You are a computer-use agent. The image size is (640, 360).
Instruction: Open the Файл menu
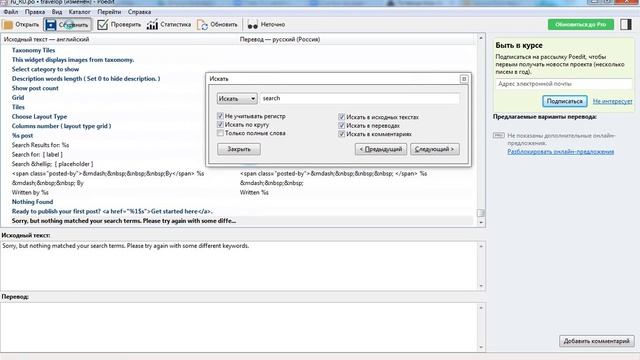click(x=11, y=12)
